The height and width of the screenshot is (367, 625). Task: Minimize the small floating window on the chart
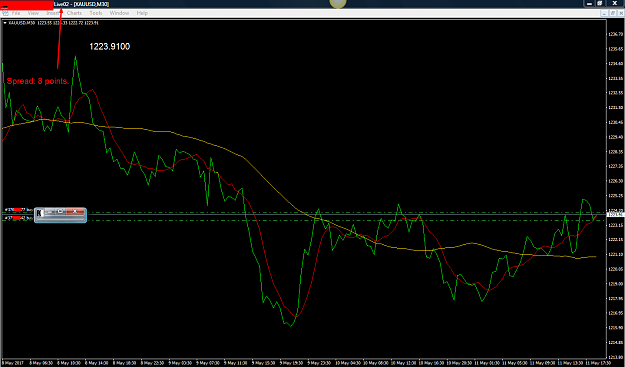click(49, 212)
